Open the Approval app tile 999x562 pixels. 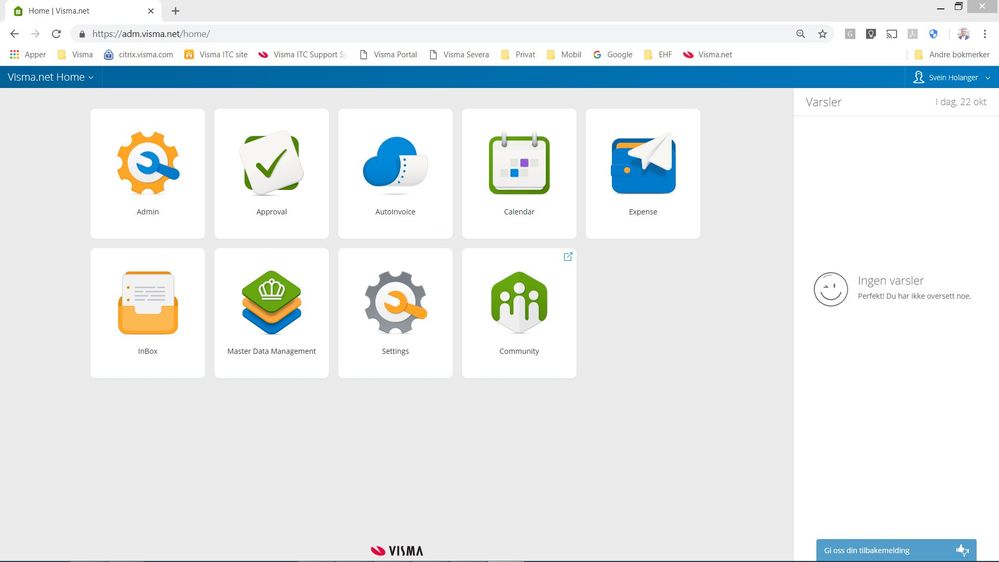tap(271, 173)
